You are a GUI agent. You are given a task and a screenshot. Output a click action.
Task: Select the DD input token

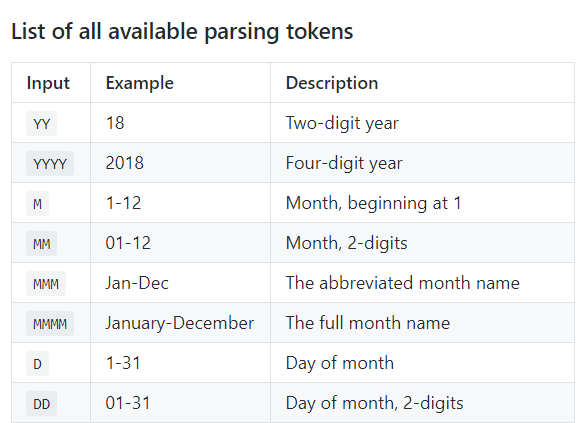pyautogui.click(x=41, y=403)
